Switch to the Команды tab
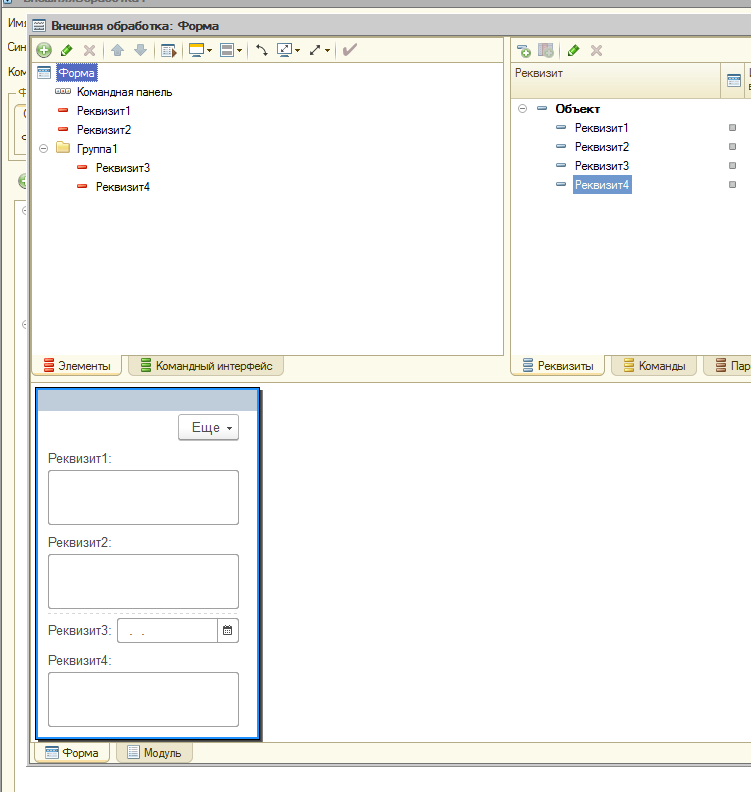 point(655,366)
